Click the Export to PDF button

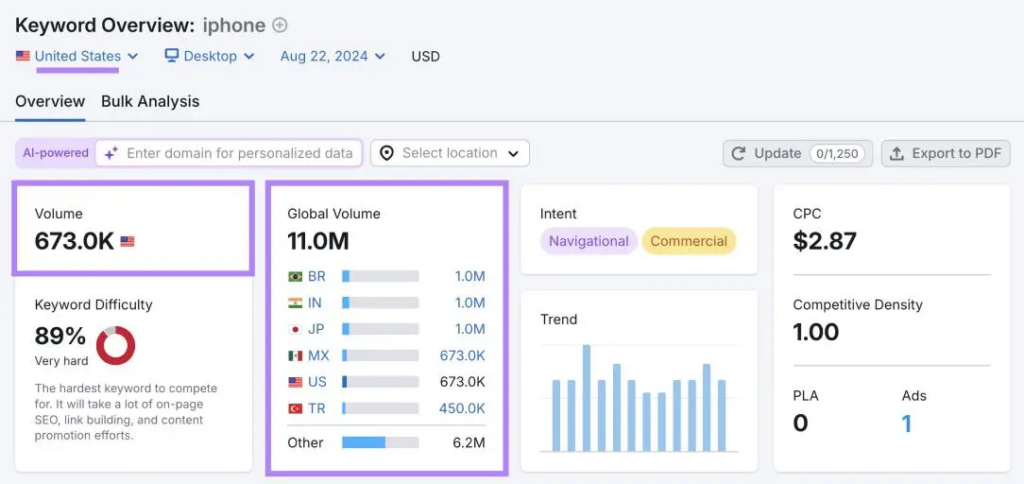[946, 153]
